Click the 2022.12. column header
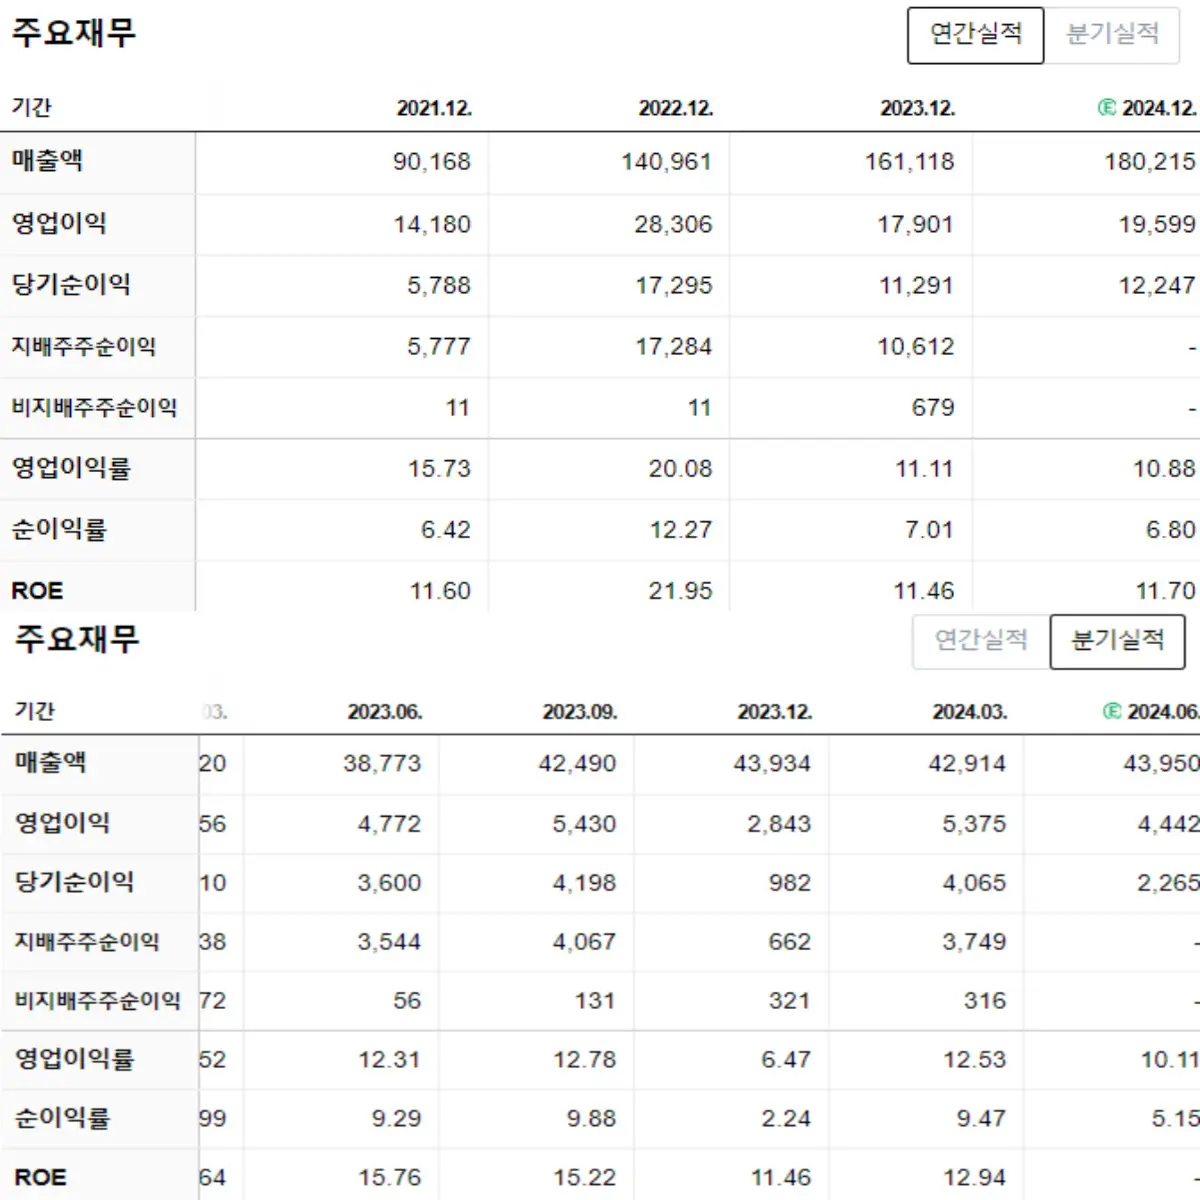Viewport: 1200px width, 1200px height. 676,108
